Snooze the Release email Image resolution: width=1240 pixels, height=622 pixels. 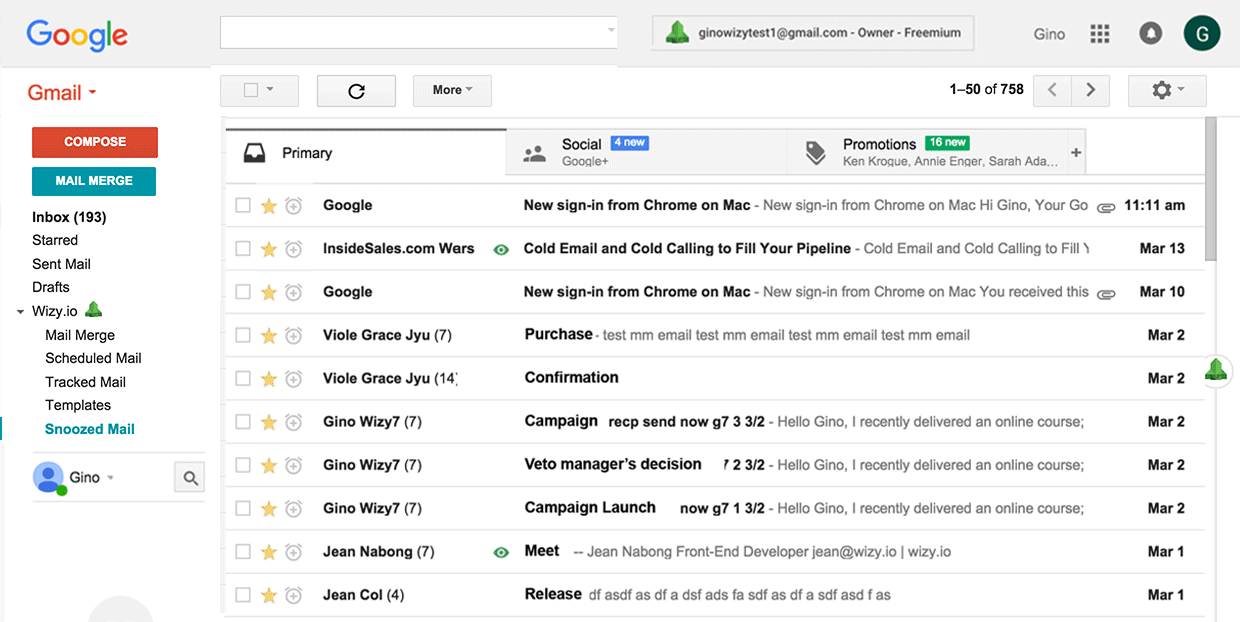293,596
